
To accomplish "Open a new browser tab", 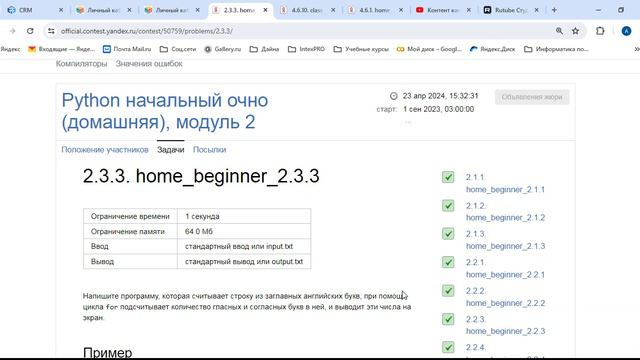I will point(554,10).
